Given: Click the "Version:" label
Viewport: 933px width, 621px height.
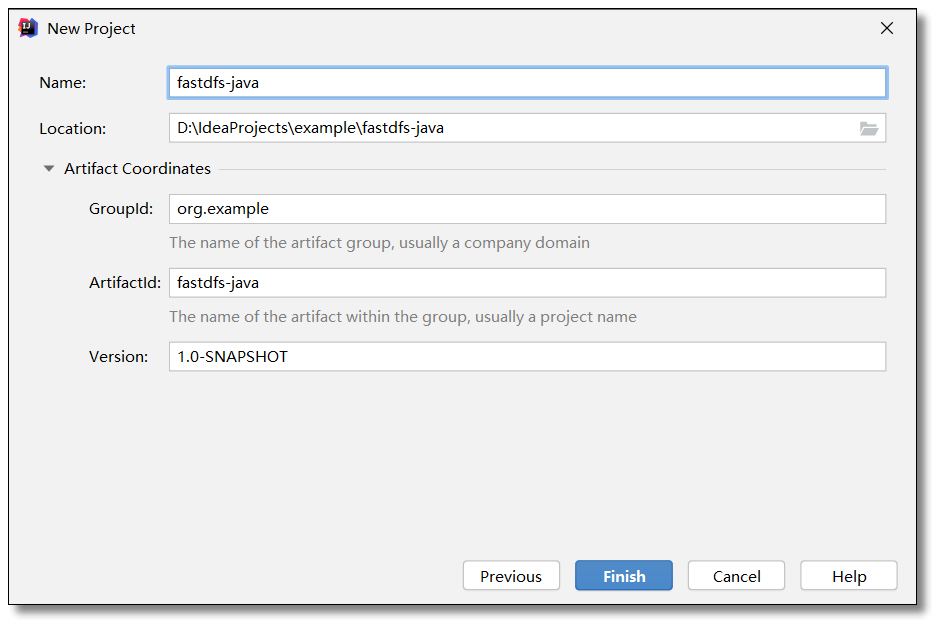Looking at the screenshot, I should pos(118,357).
